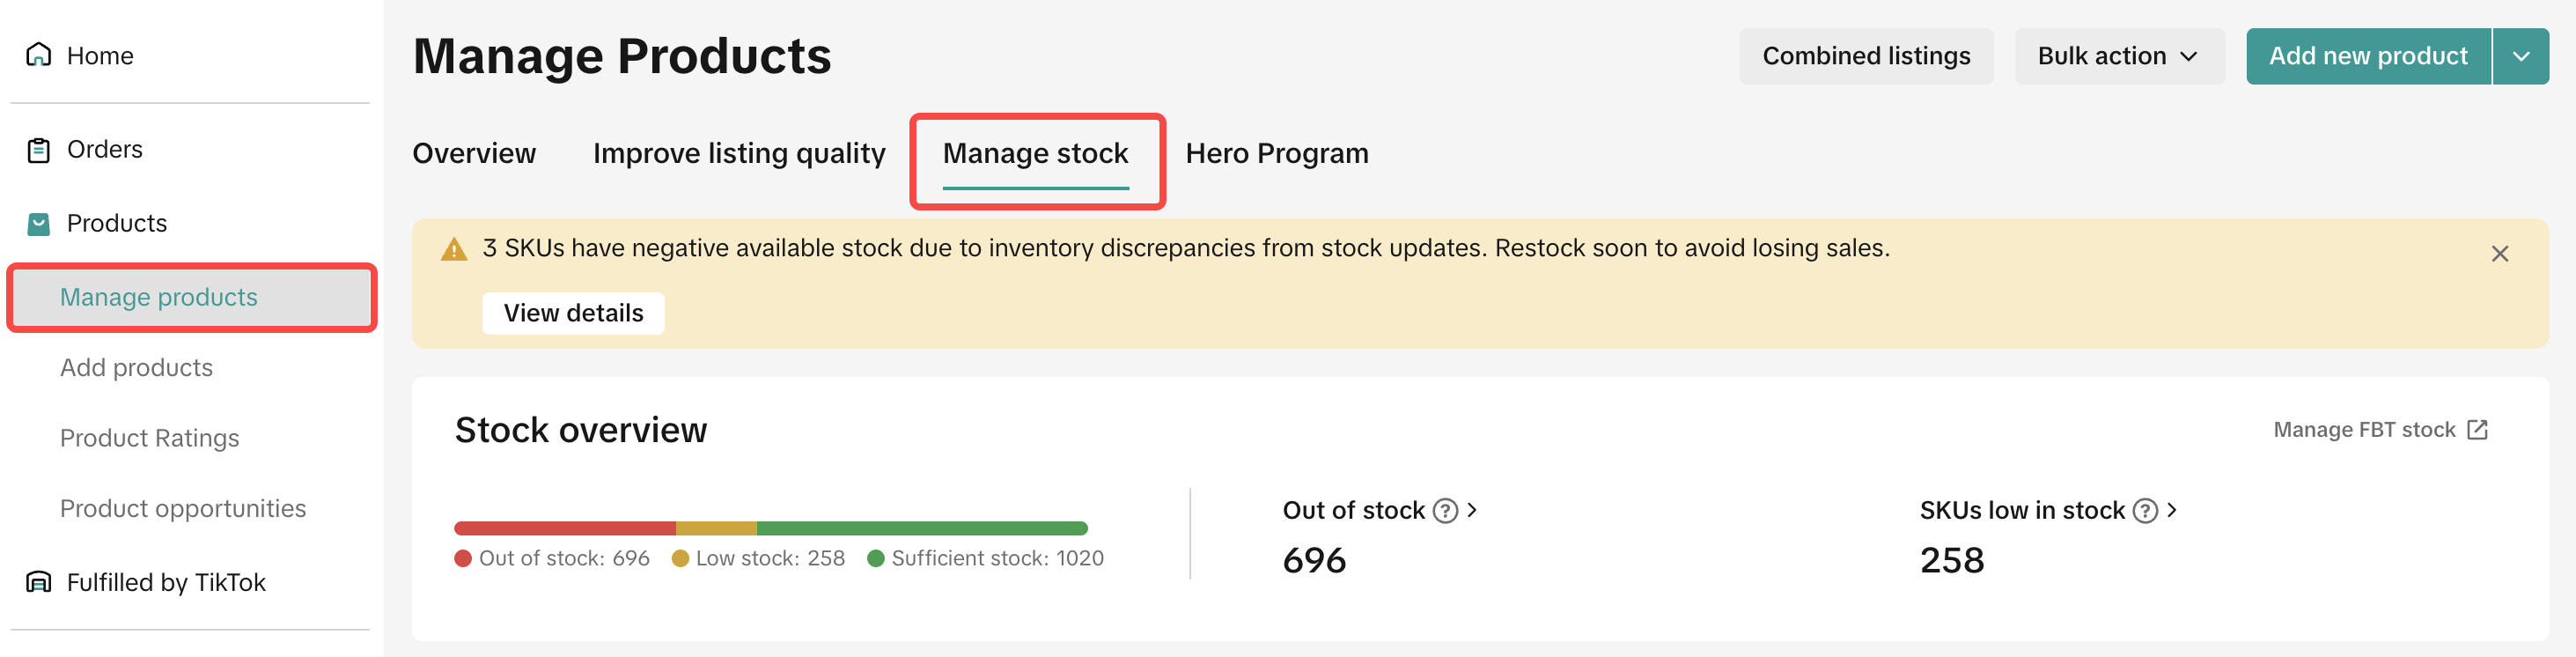
Task: Open the Manage FBT stock link
Action: [2379, 430]
